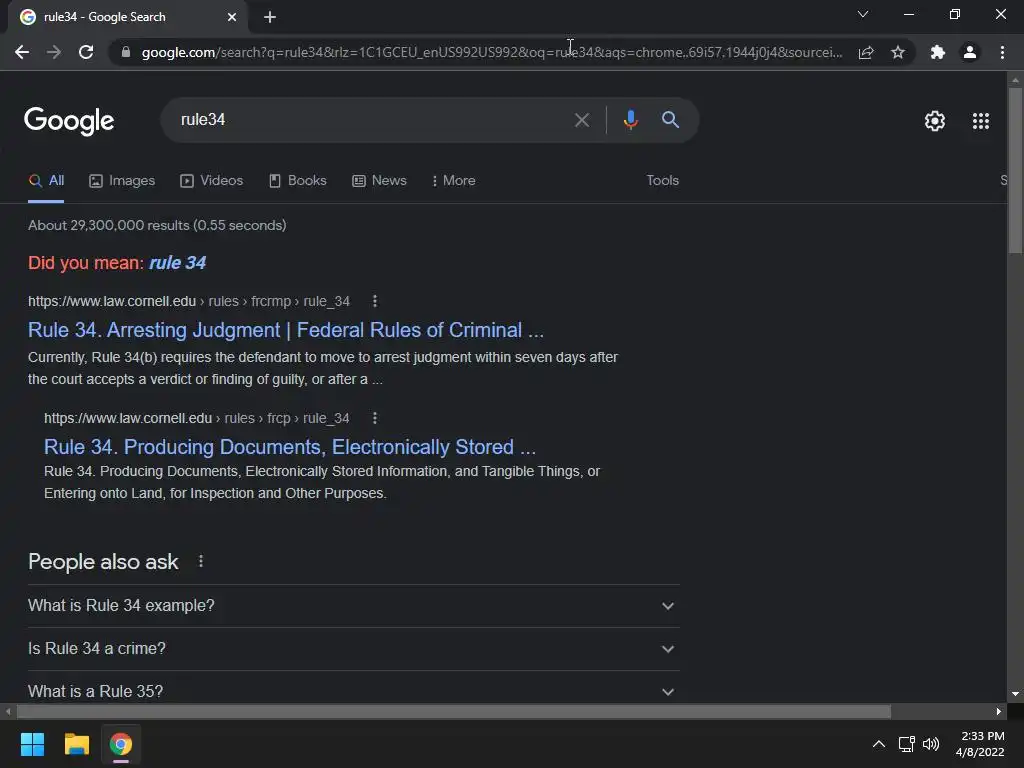Open a new browser tab
Screen dimensions: 1024x768
270,18
